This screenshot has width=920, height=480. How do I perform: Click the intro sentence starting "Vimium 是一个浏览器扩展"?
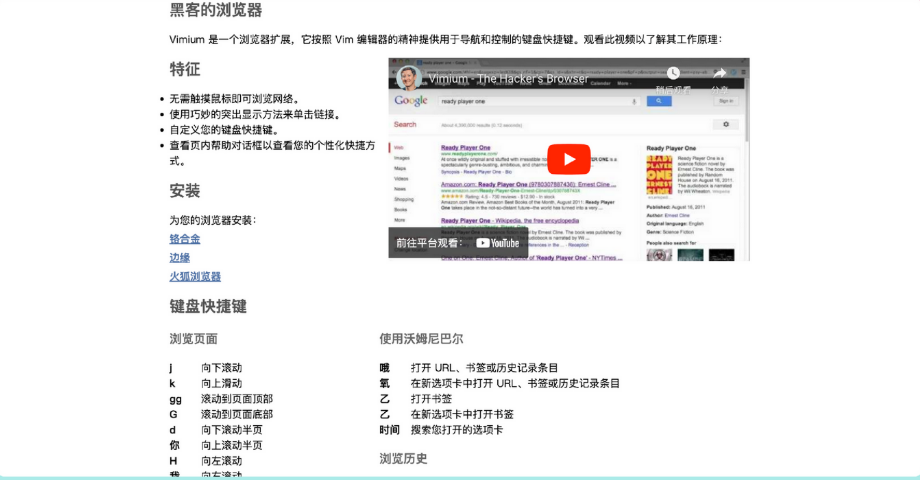click(x=446, y=39)
